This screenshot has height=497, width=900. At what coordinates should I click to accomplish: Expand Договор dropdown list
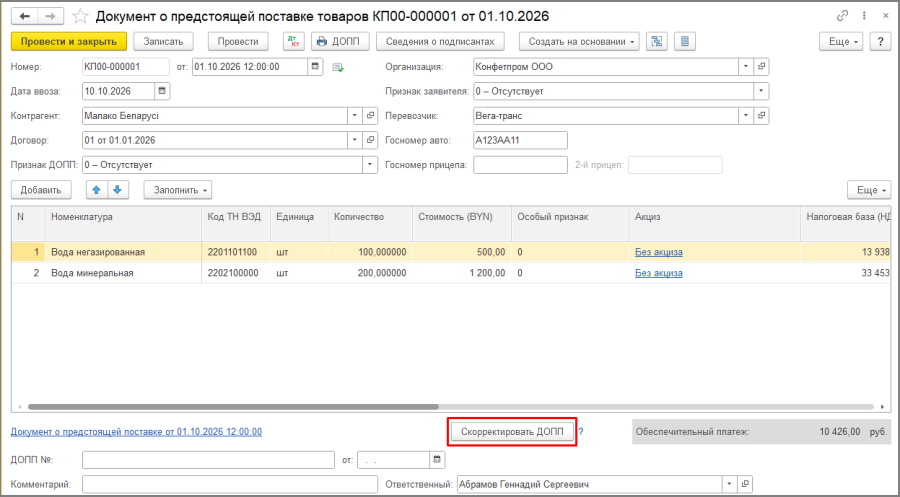point(355,140)
